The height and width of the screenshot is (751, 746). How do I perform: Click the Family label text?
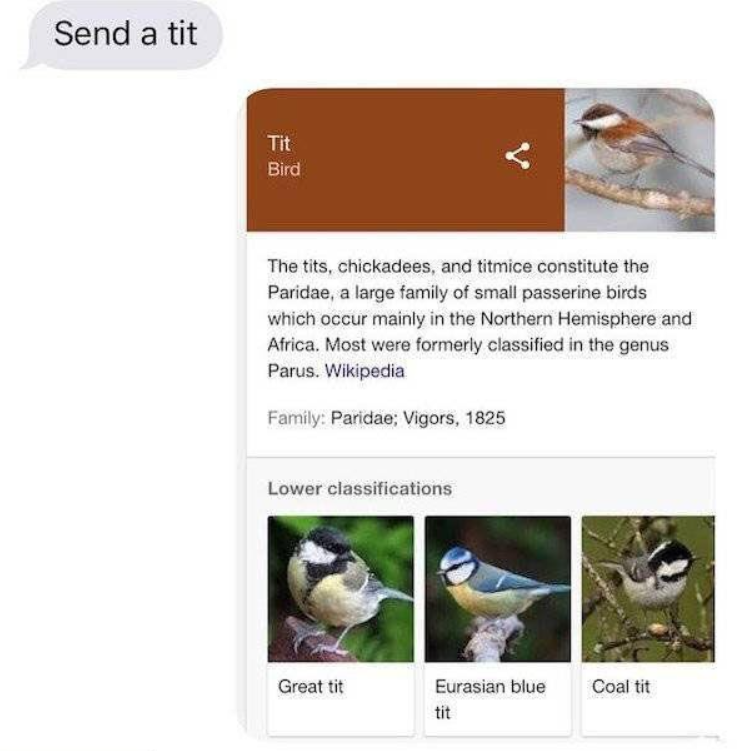(296, 418)
